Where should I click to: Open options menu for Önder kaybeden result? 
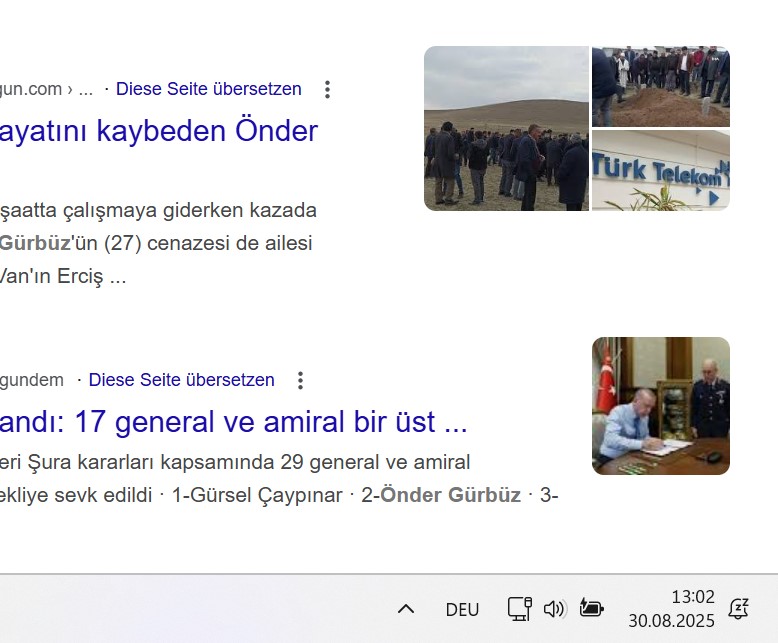point(327,89)
